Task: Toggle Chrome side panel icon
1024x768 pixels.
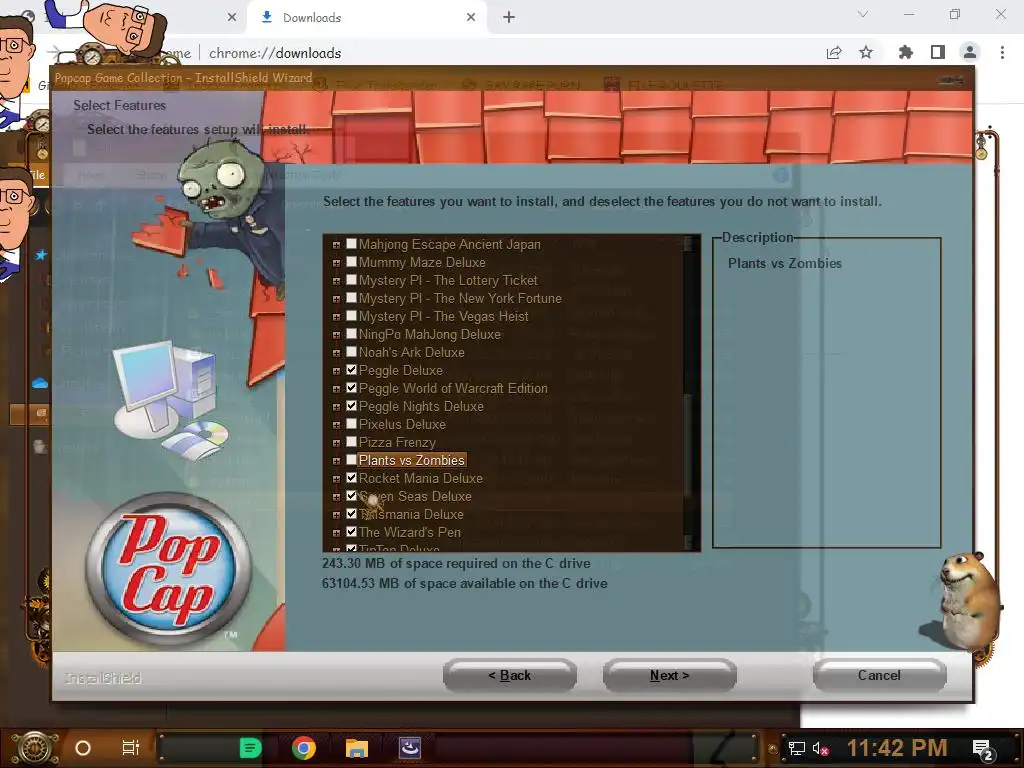Action: [x=938, y=52]
